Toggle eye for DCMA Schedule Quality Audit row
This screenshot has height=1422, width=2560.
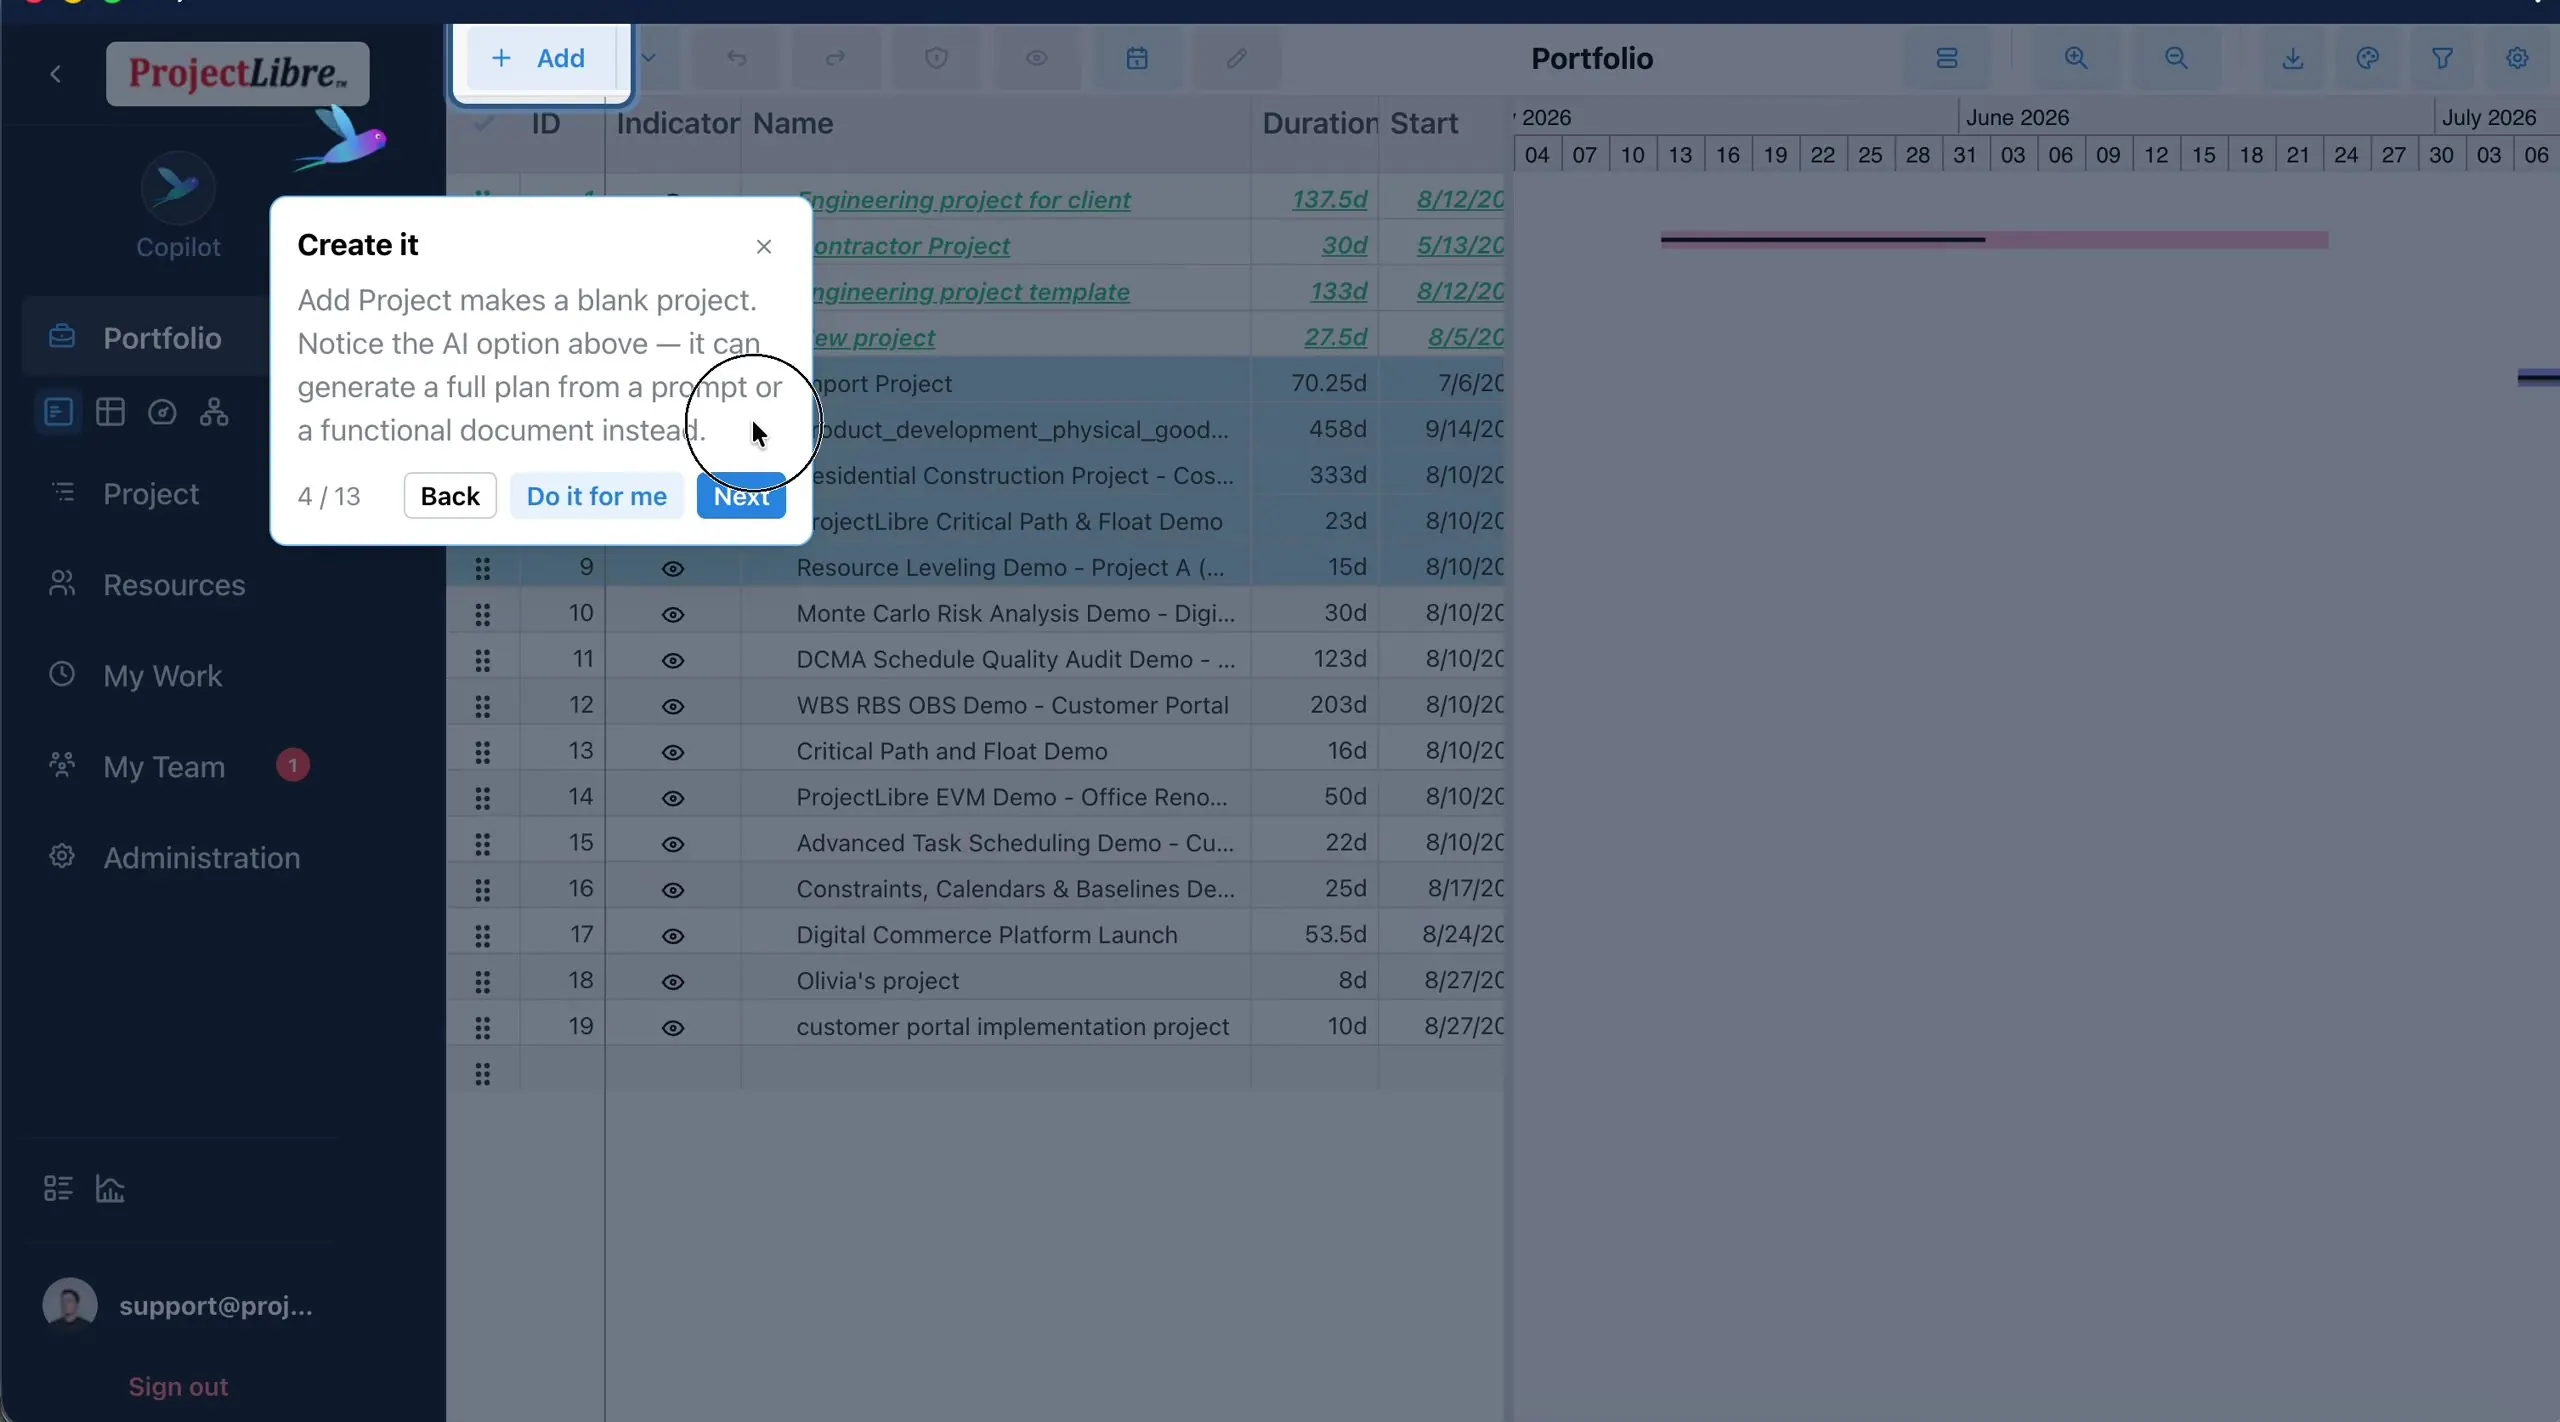coord(673,660)
